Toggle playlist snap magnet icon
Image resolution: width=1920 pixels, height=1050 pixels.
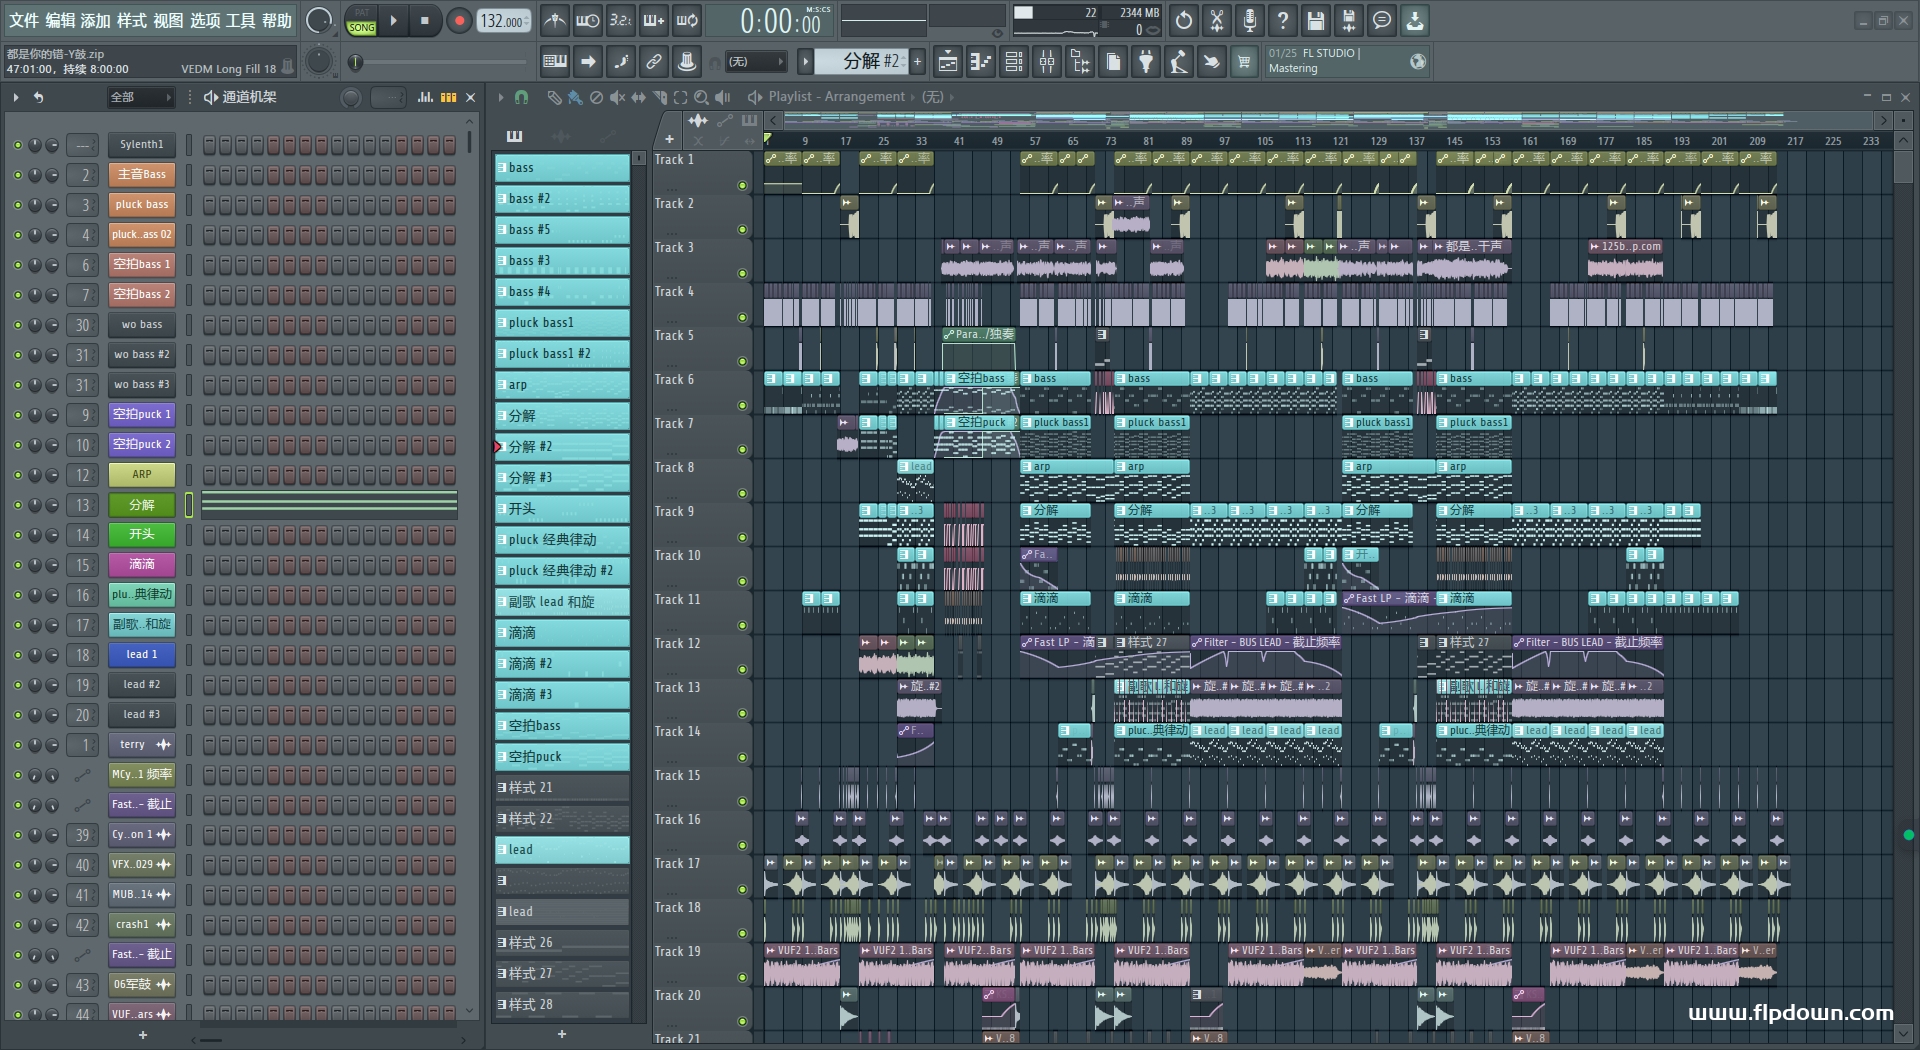click(x=521, y=97)
